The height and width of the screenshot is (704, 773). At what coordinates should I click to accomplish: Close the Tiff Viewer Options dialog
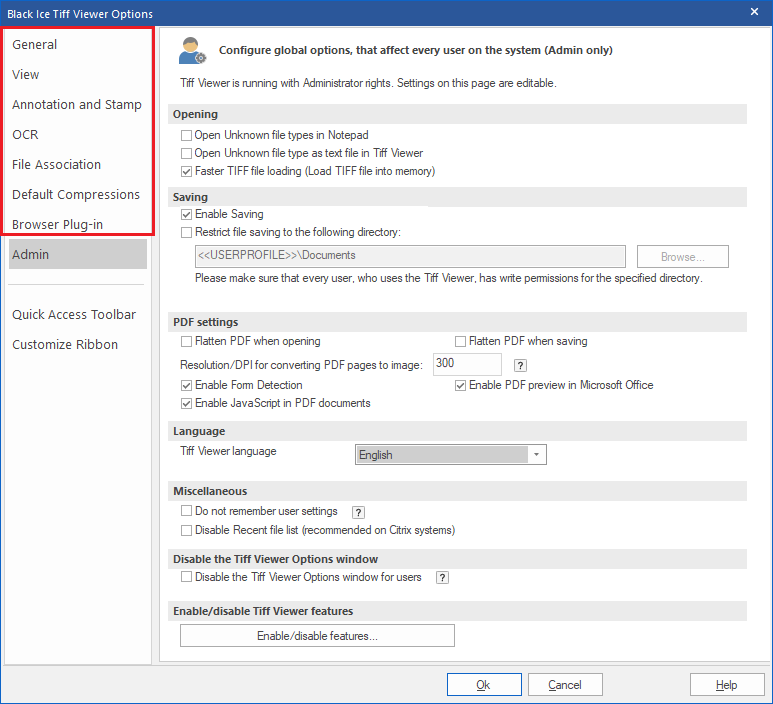[754, 12]
